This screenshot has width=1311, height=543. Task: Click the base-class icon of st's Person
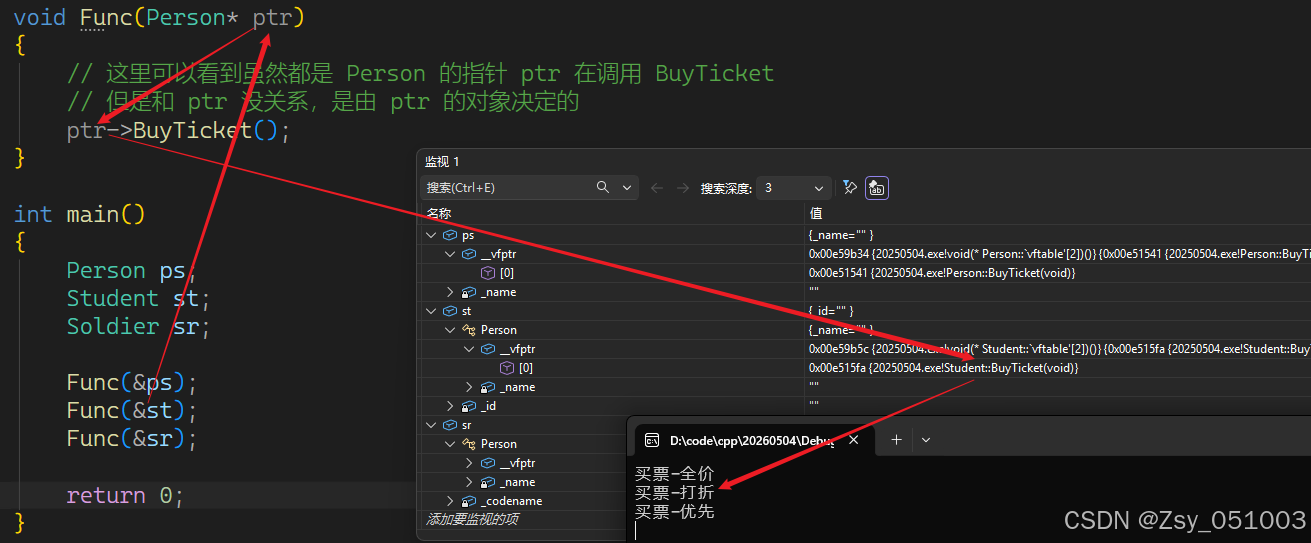click(469, 330)
